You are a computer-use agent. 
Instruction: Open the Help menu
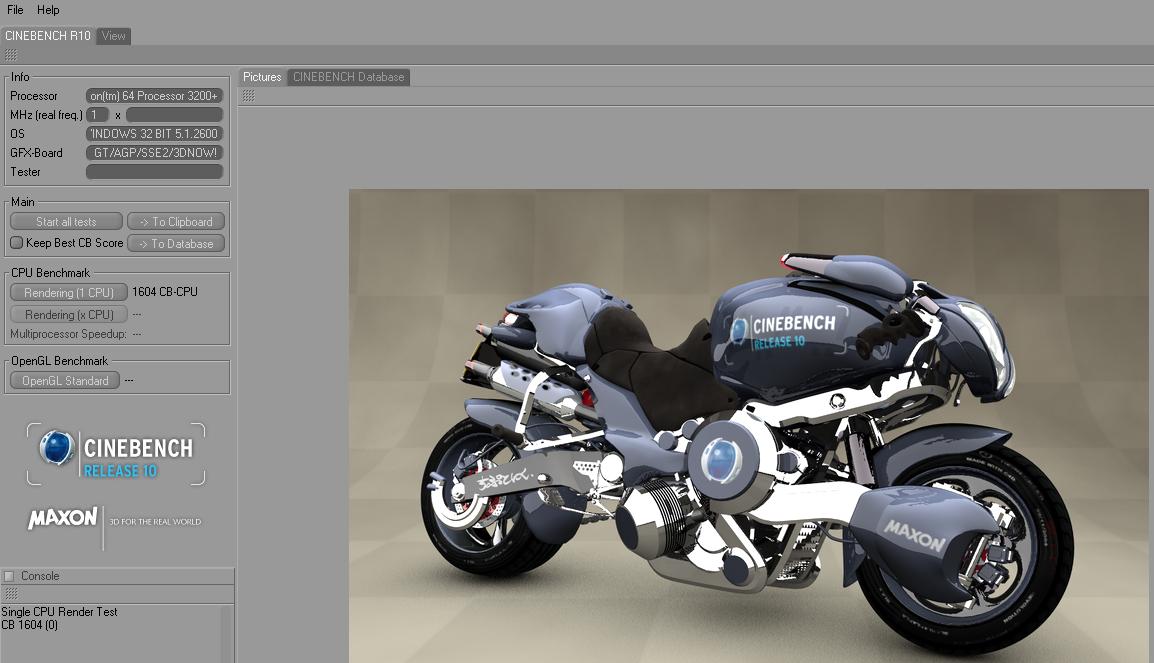[x=48, y=10]
